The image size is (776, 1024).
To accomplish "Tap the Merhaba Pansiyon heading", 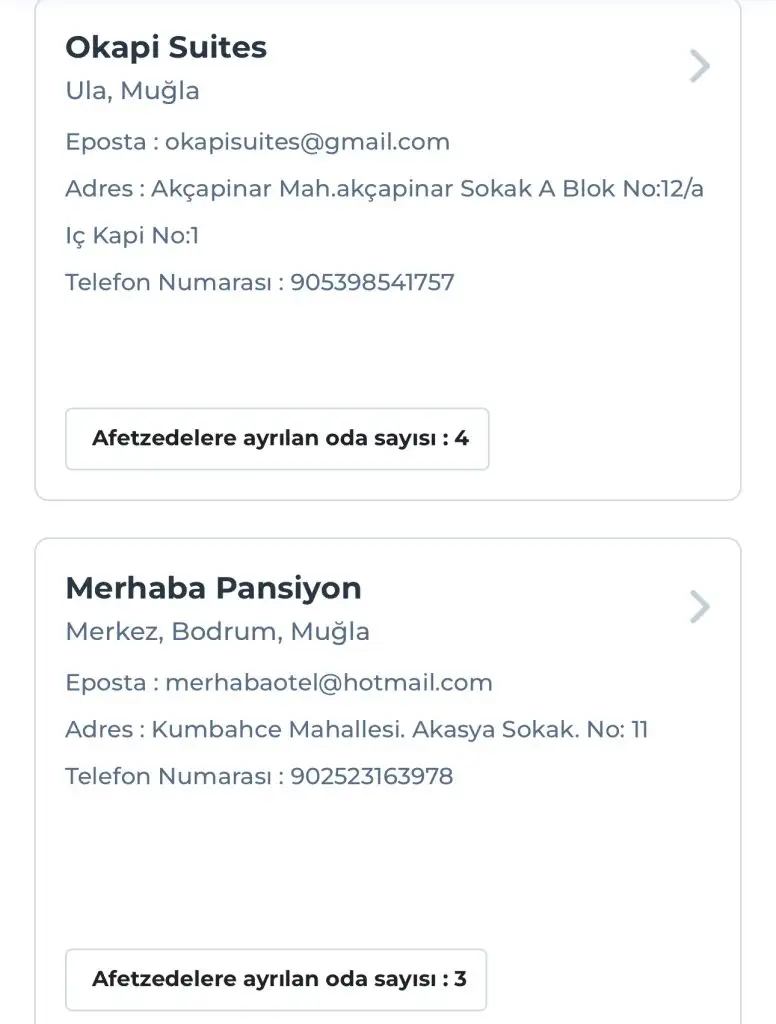I will [213, 587].
